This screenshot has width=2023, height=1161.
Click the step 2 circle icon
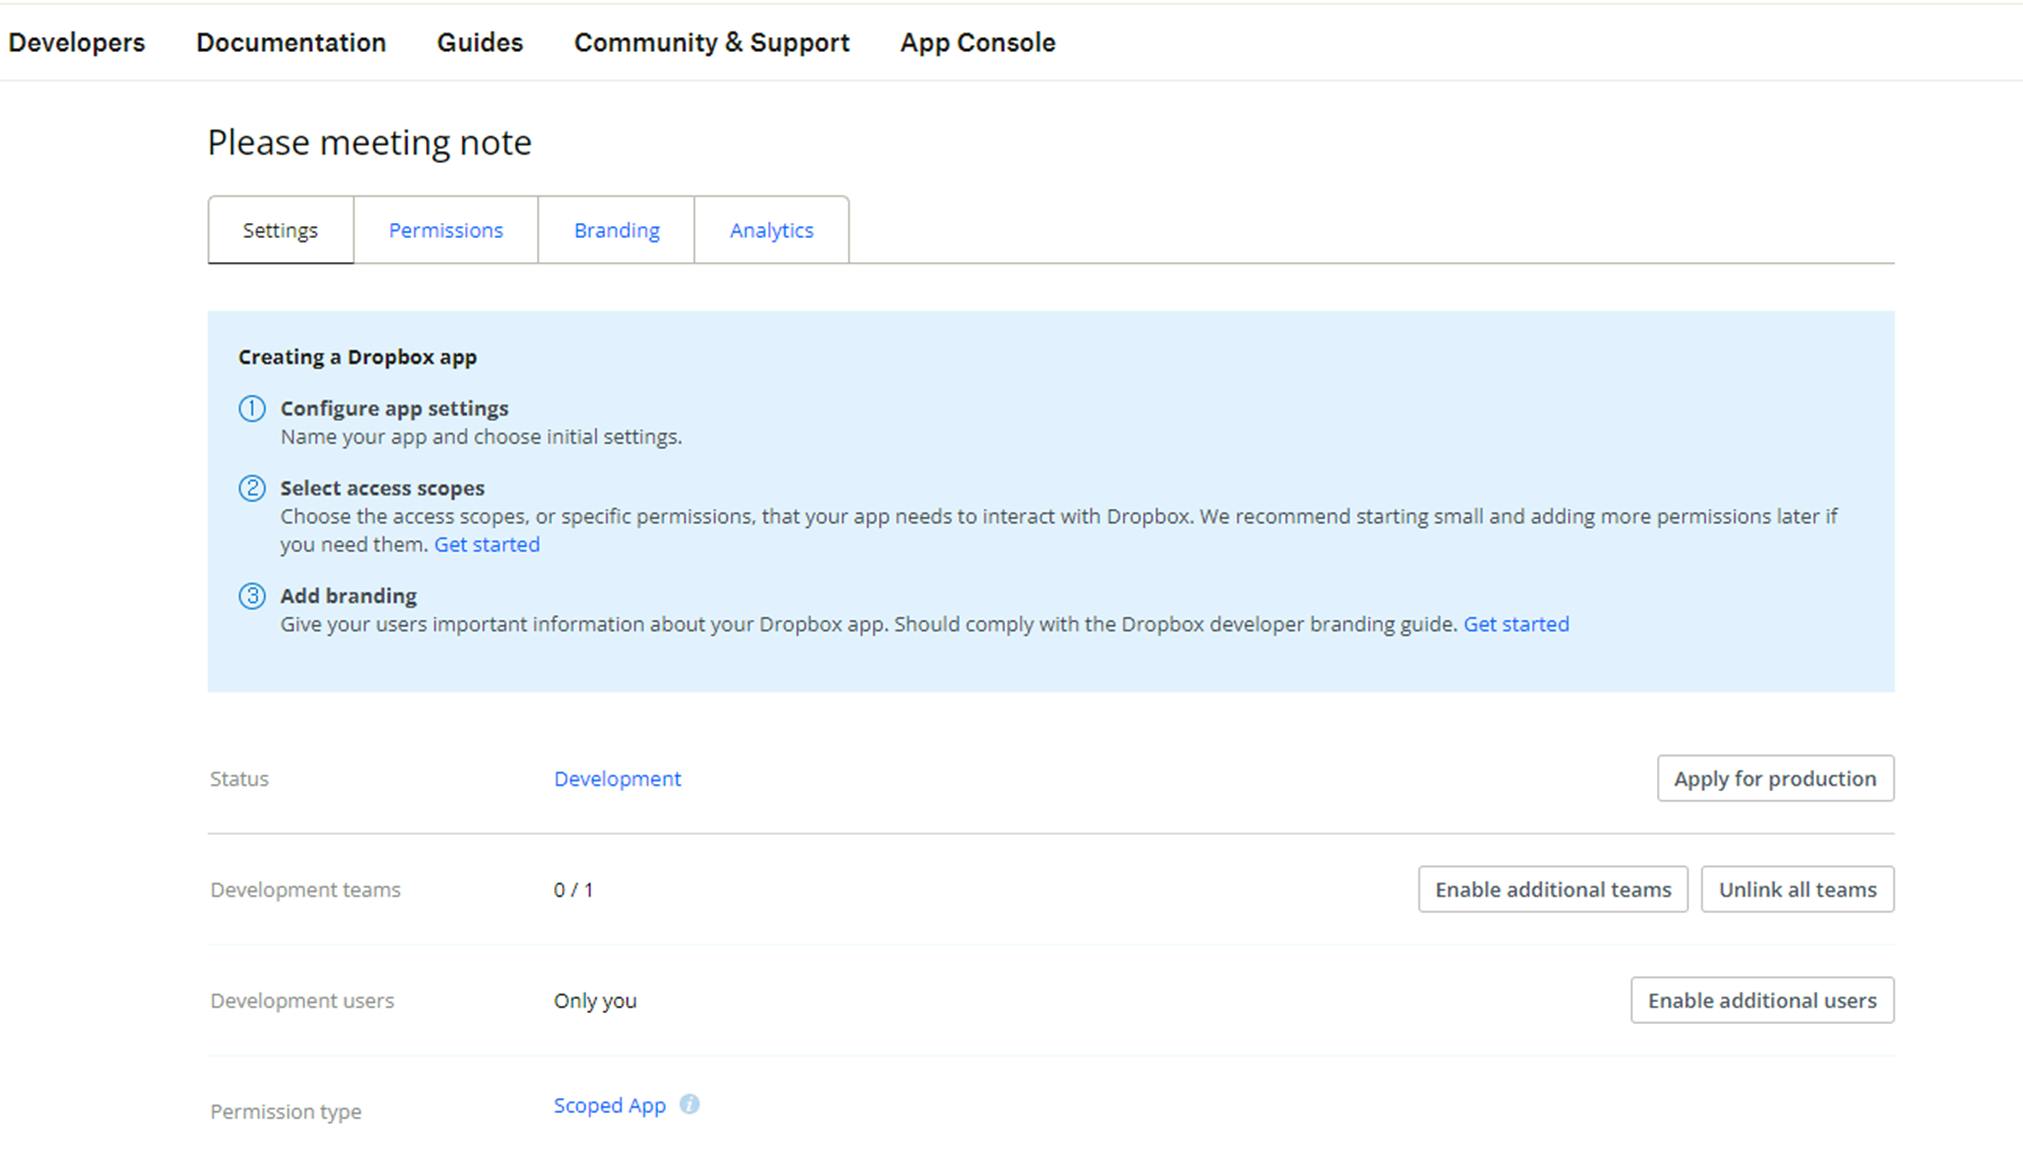[252, 488]
